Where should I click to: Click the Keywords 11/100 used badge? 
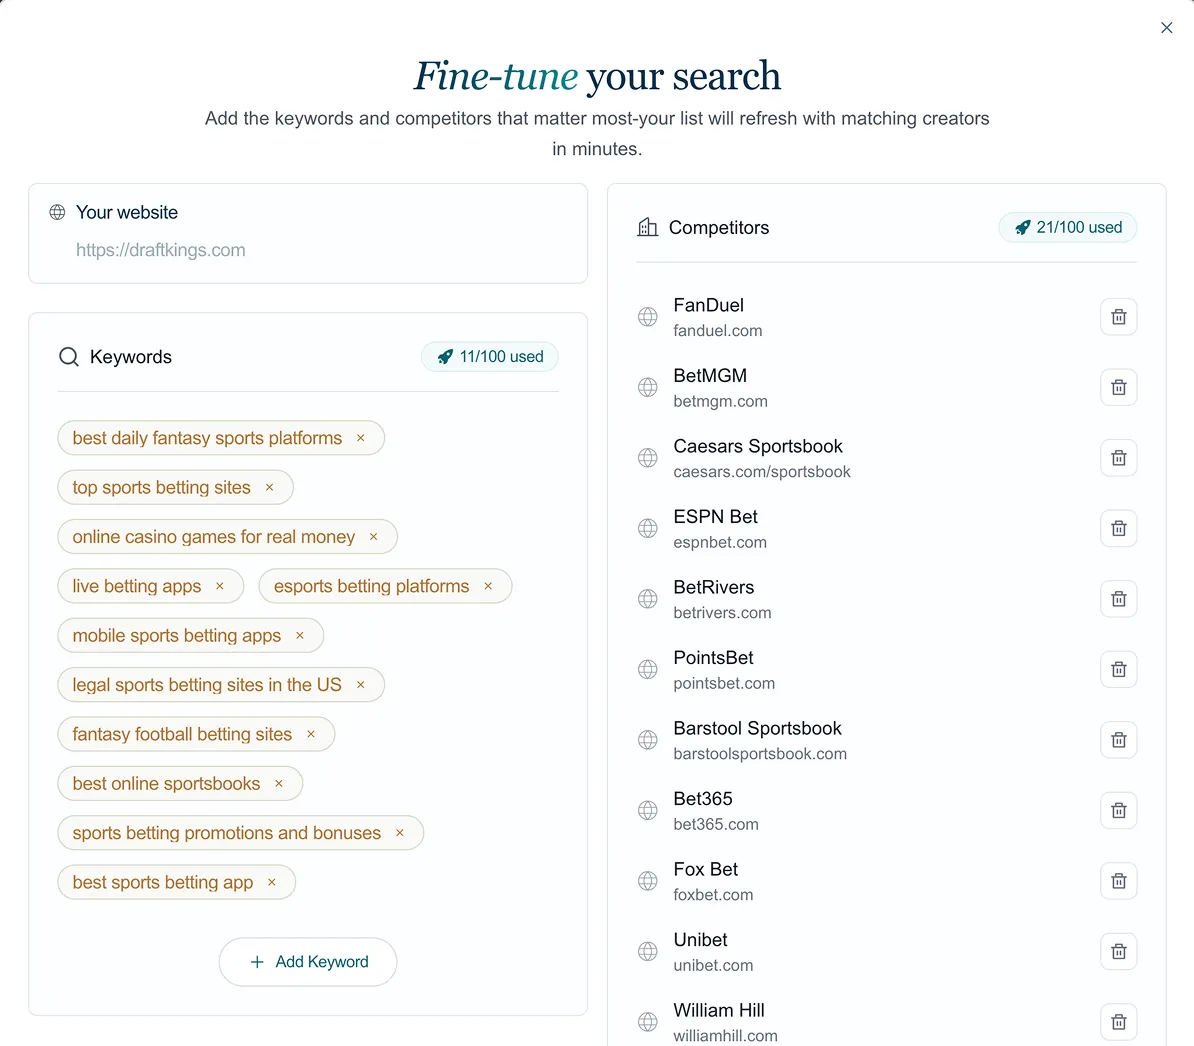click(x=490, y=356)
